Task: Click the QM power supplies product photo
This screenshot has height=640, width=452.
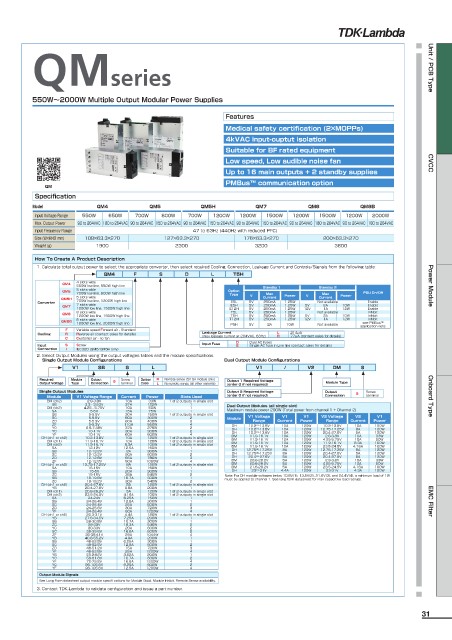Action: coord(135,147)
